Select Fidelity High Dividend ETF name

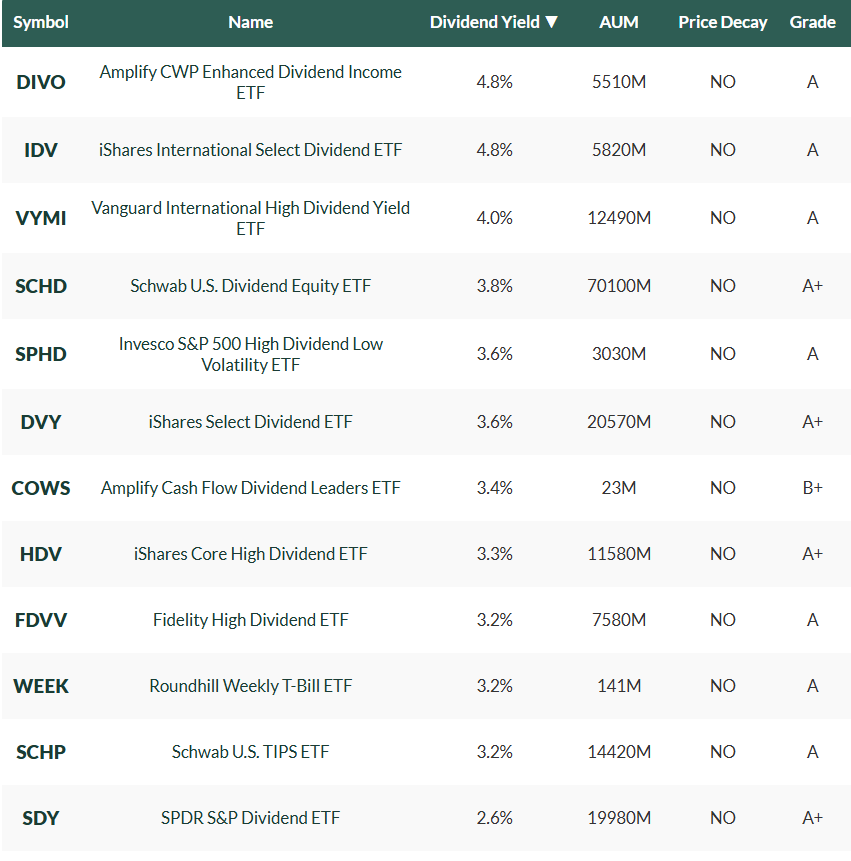[250, 620]
